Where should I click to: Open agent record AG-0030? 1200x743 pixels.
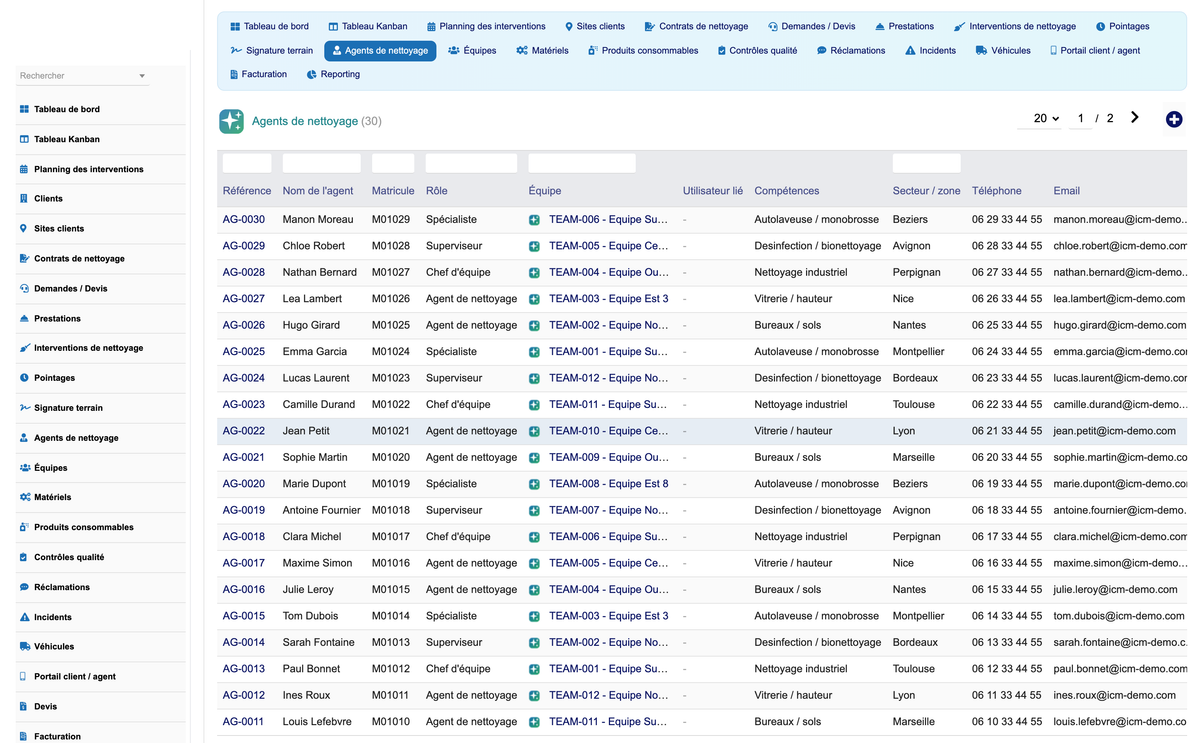(x=244, y=219)
